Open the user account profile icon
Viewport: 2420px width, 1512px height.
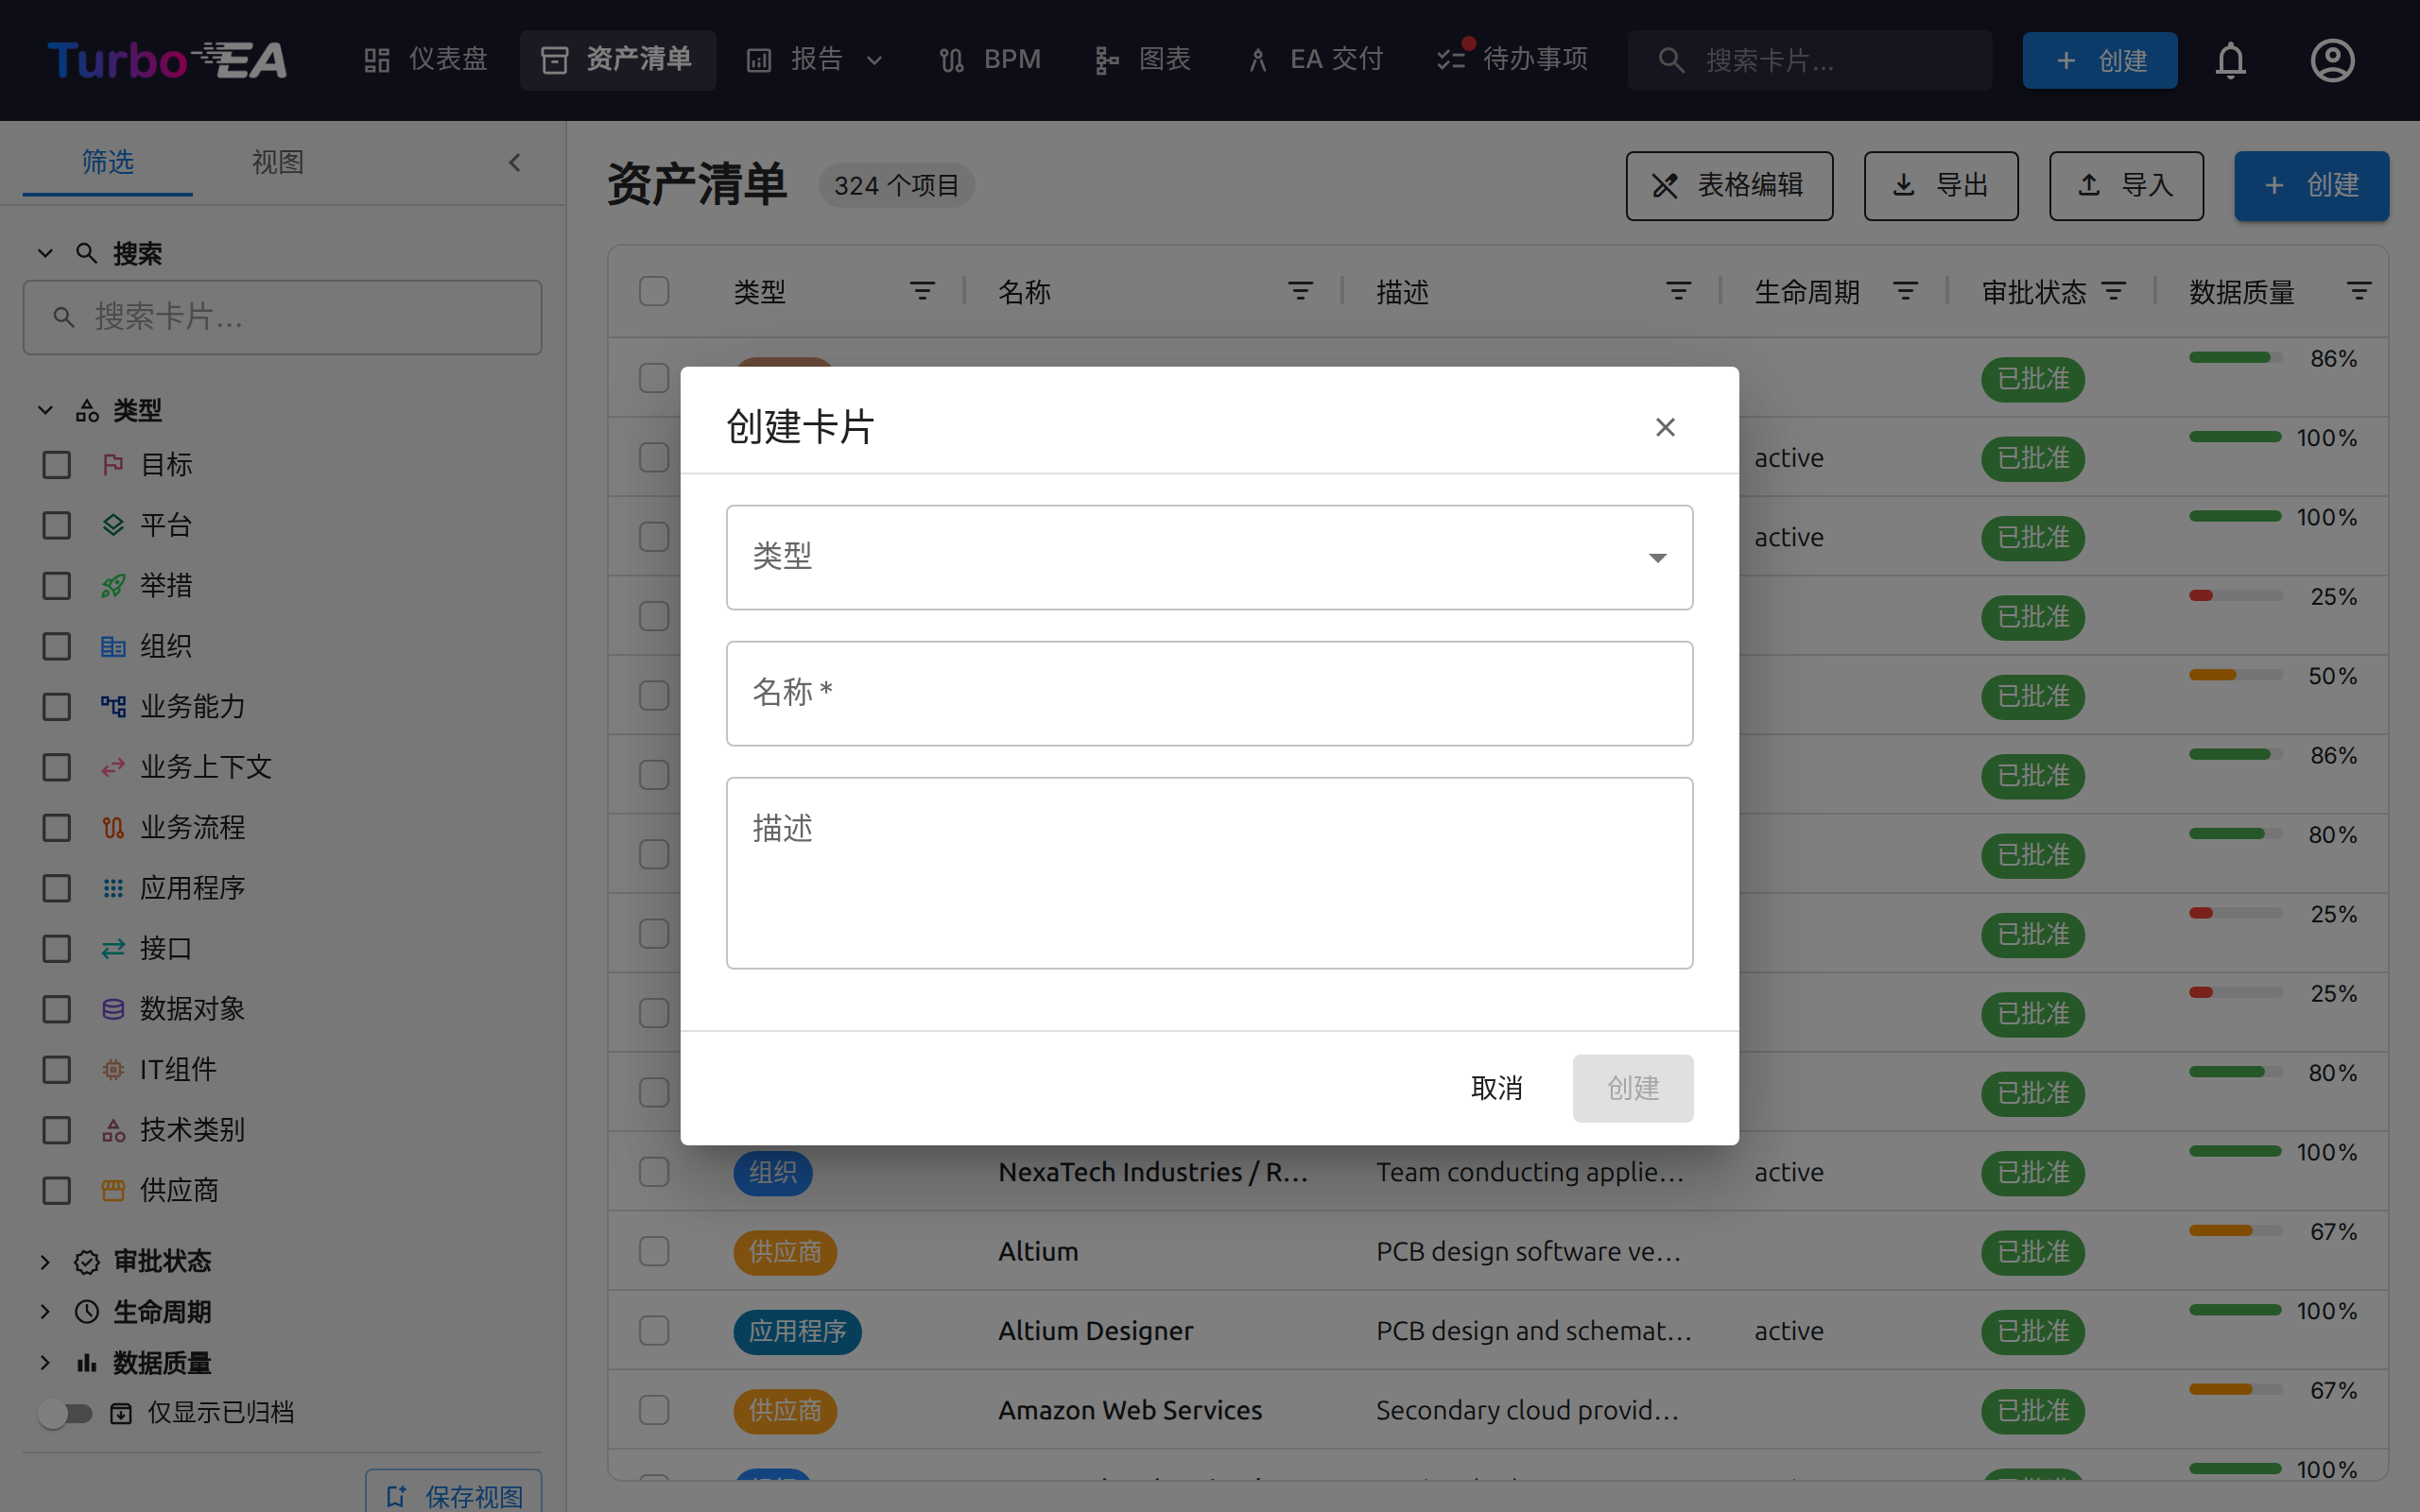[x=2332, y=60]
